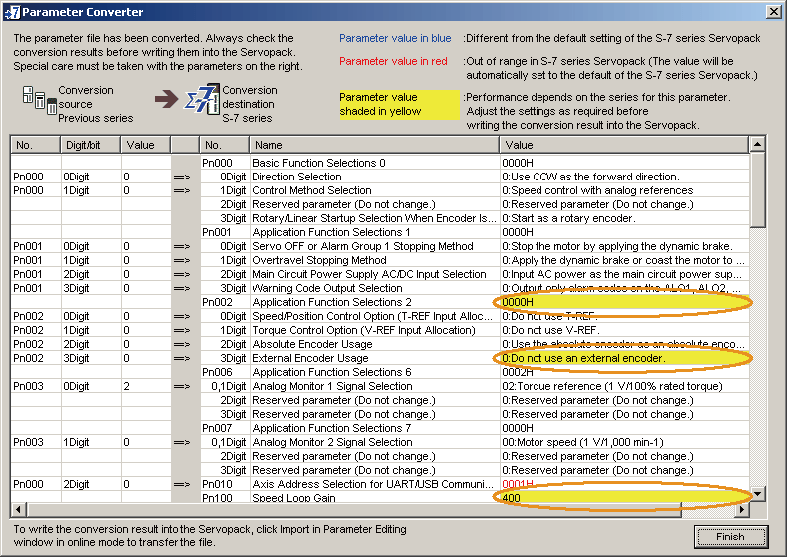Close the Parameter Converter dialog
787x557 pixels.
[x=773, y=12]
